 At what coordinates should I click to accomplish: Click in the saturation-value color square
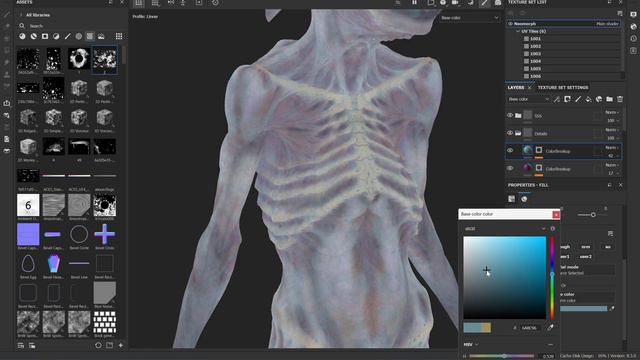click(x=504, y=278)
